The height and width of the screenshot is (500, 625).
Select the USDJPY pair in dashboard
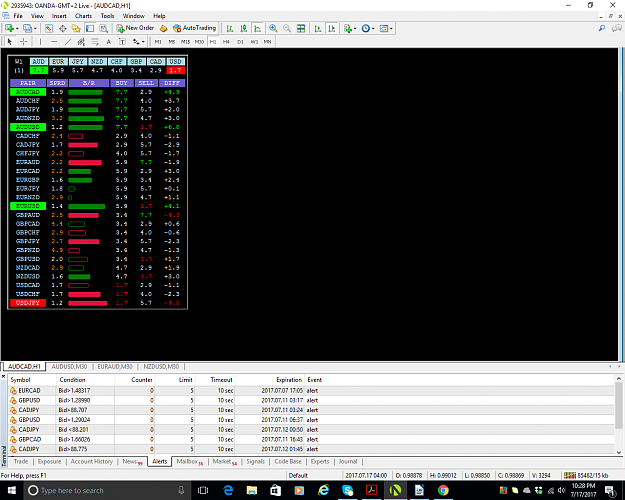(x=28, y=303)
